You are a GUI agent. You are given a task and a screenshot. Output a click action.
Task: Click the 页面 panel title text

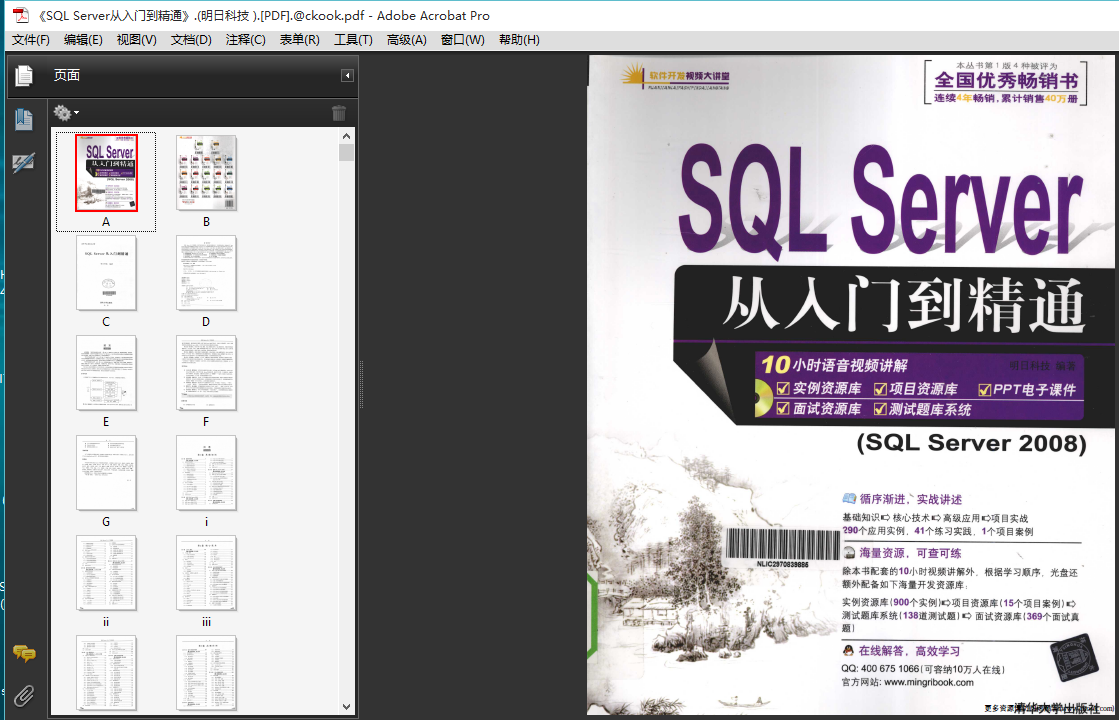[67, 75]
